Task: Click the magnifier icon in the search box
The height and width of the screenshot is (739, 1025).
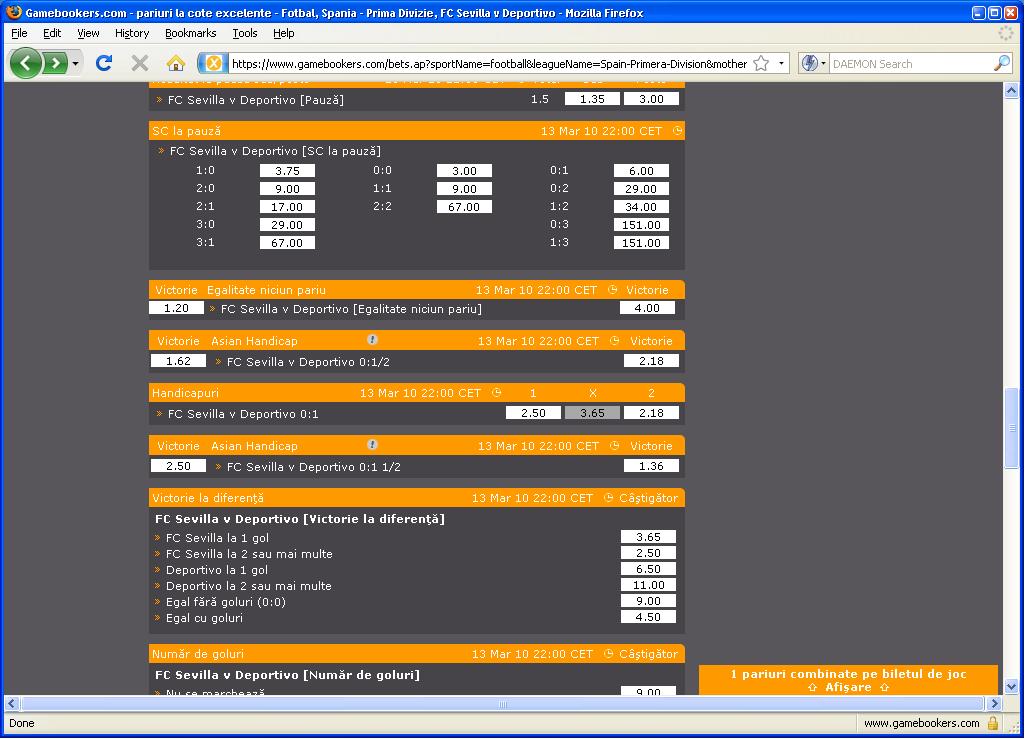Action: tap(1001, 63)
